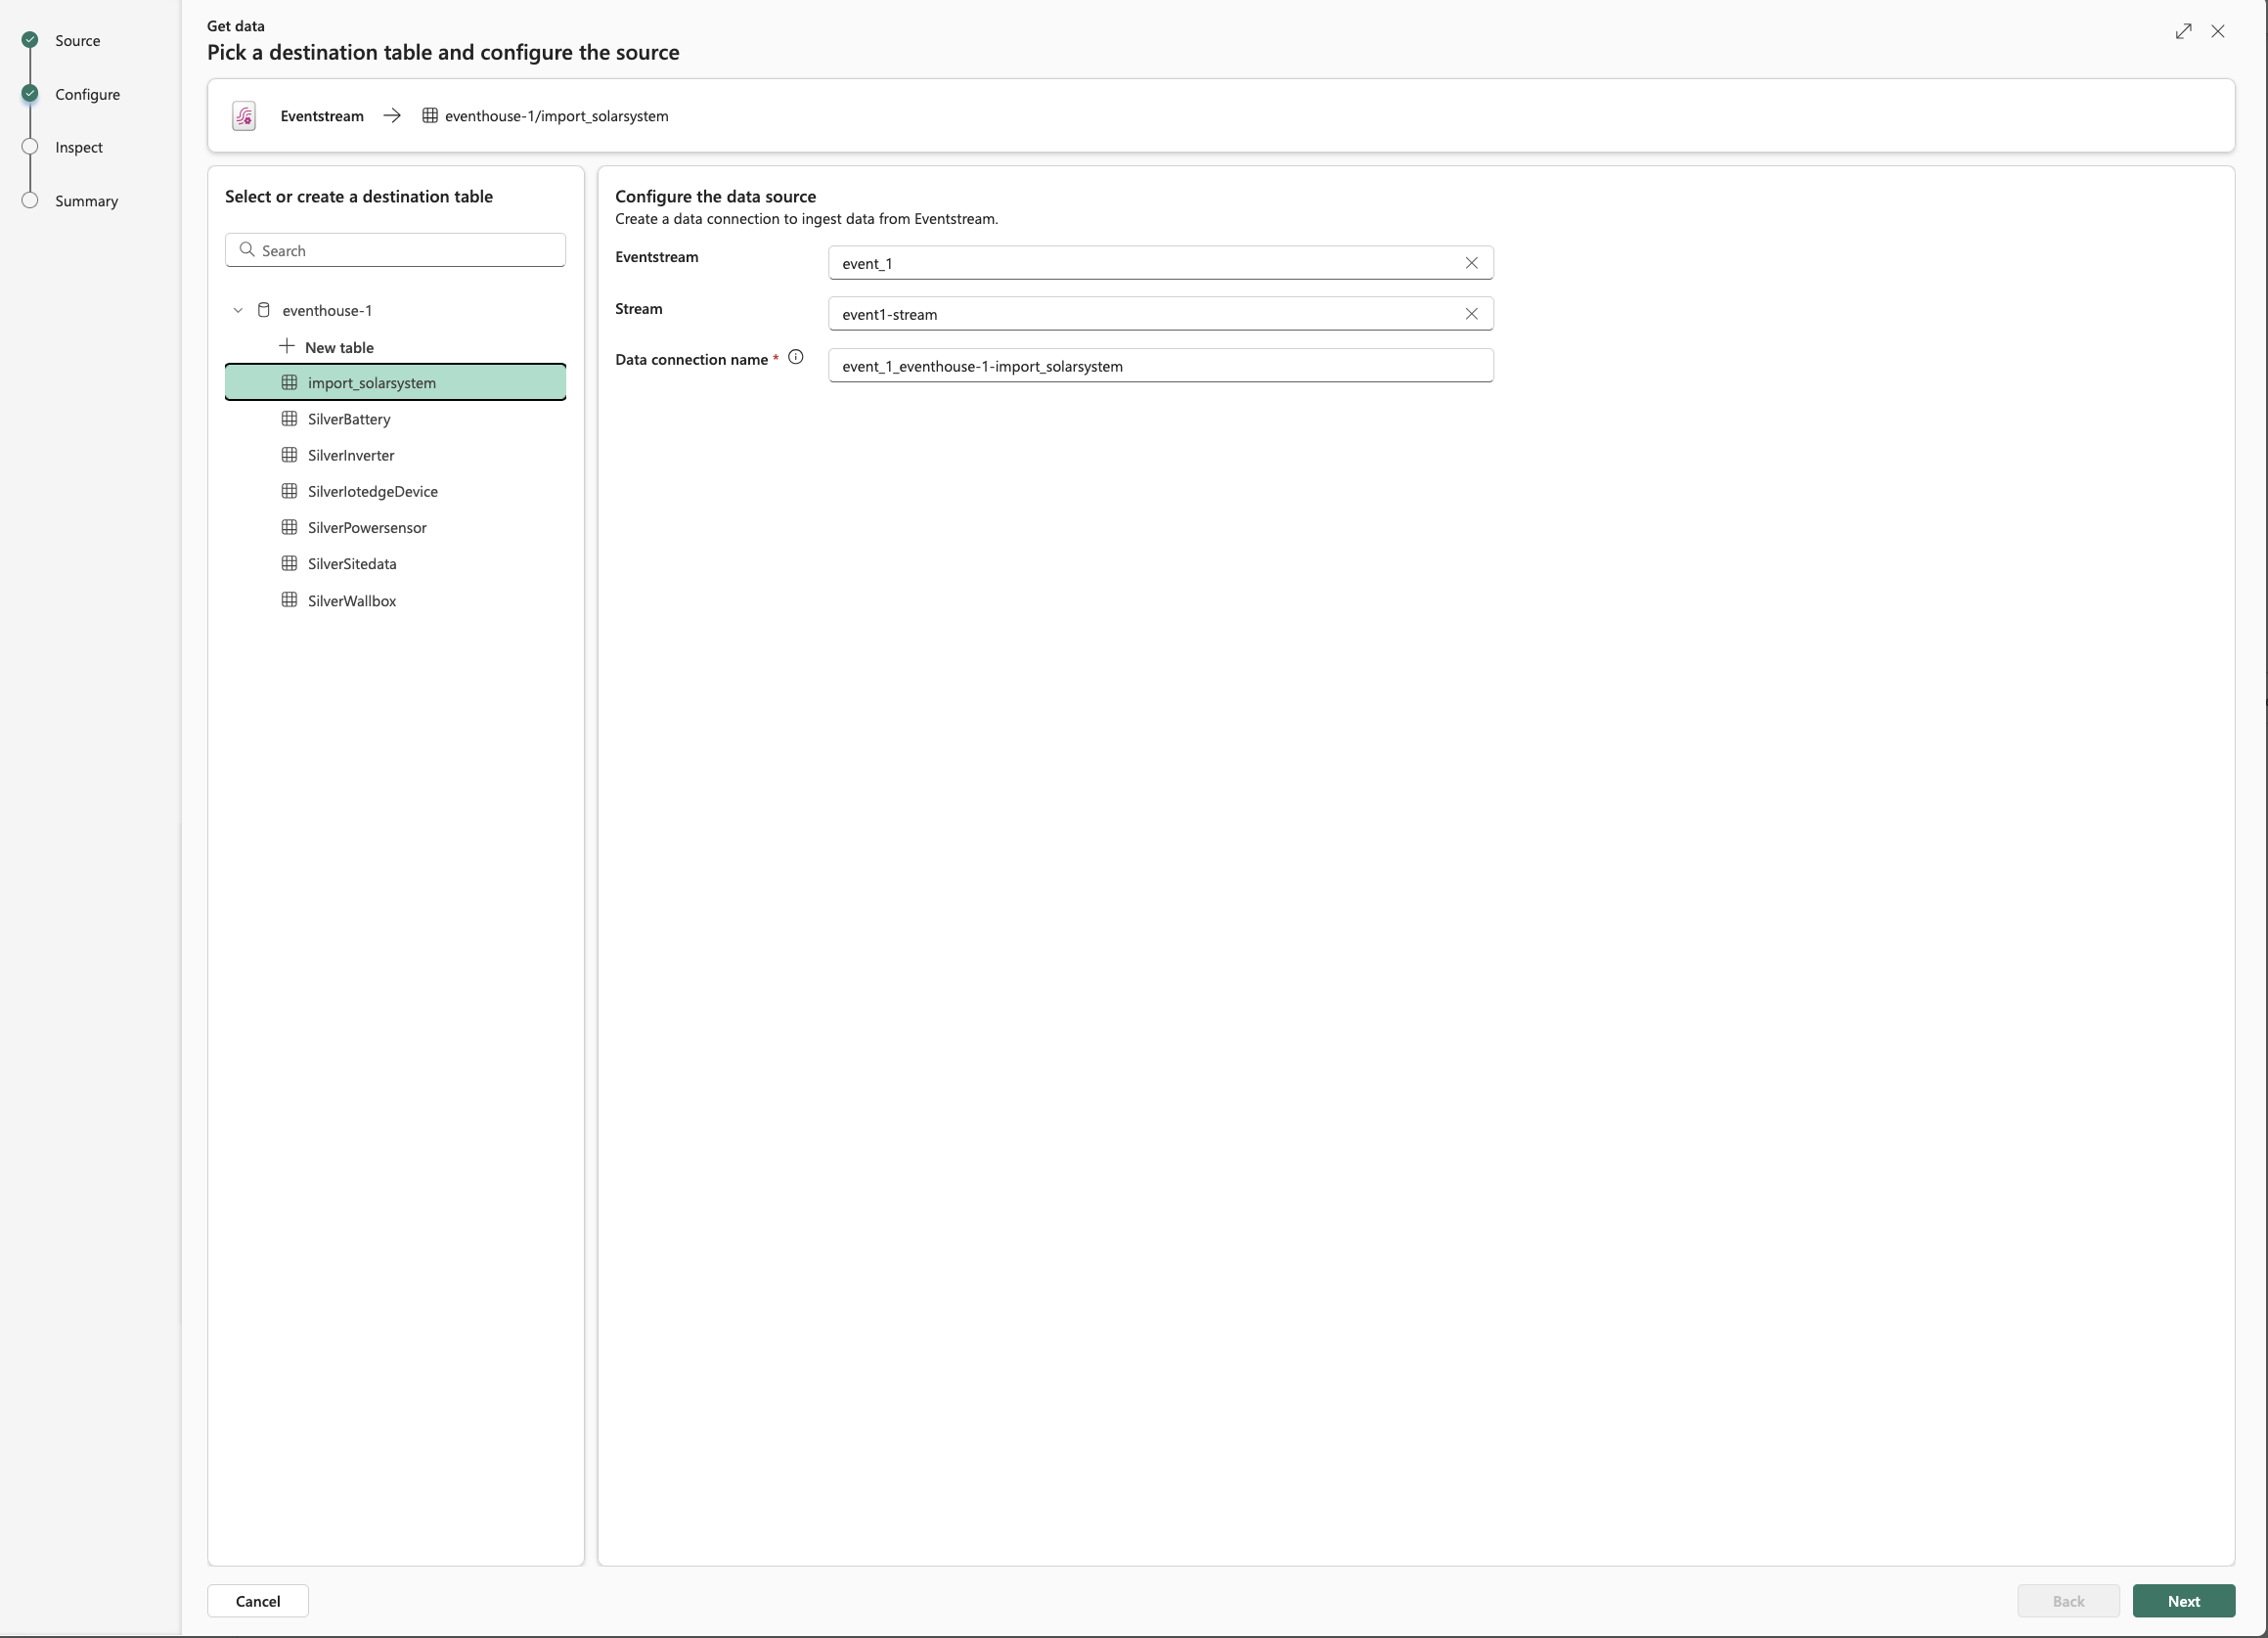Click the Eventstream source icon

pos(244,116)
